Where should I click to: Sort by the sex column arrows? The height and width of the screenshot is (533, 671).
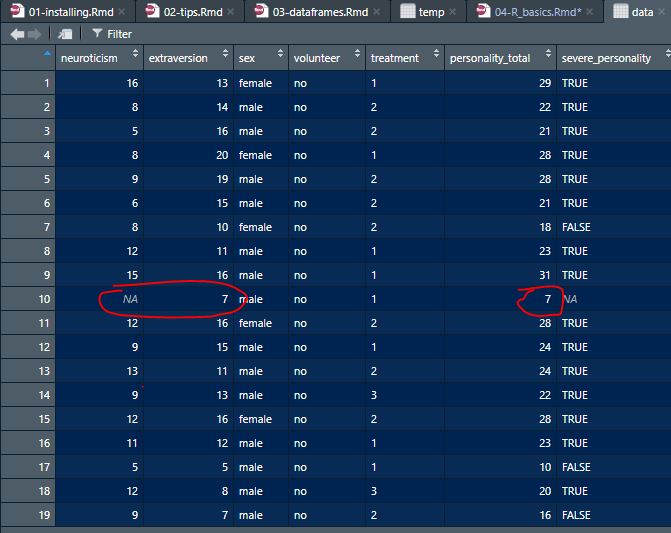[x=280, y=54]
